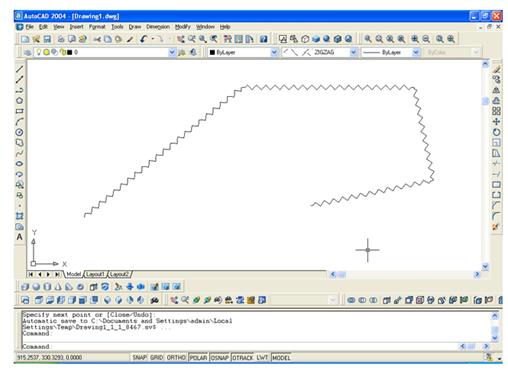Toggle OSNAP mode in status bar
Viewport: 508px width, 370px height.
220,358
